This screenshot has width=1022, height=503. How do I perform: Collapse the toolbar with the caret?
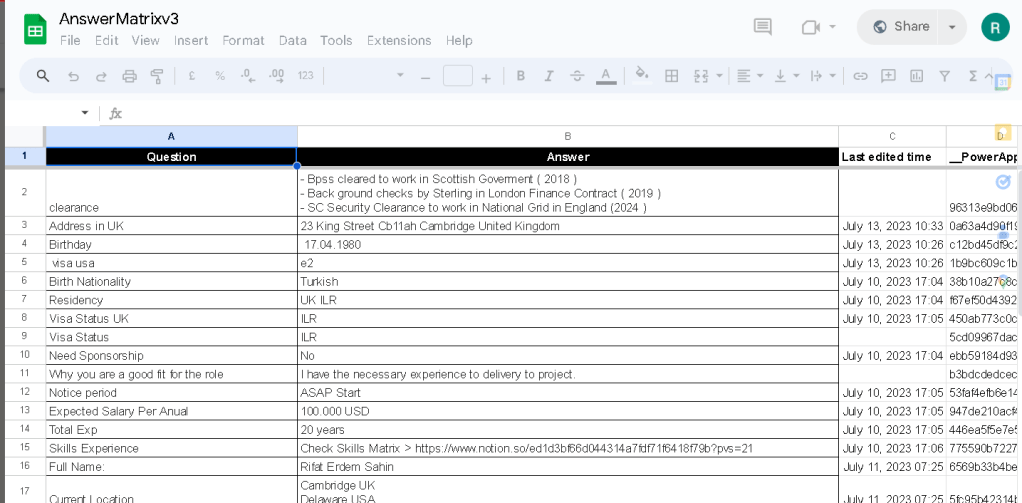tap(988, 77)
